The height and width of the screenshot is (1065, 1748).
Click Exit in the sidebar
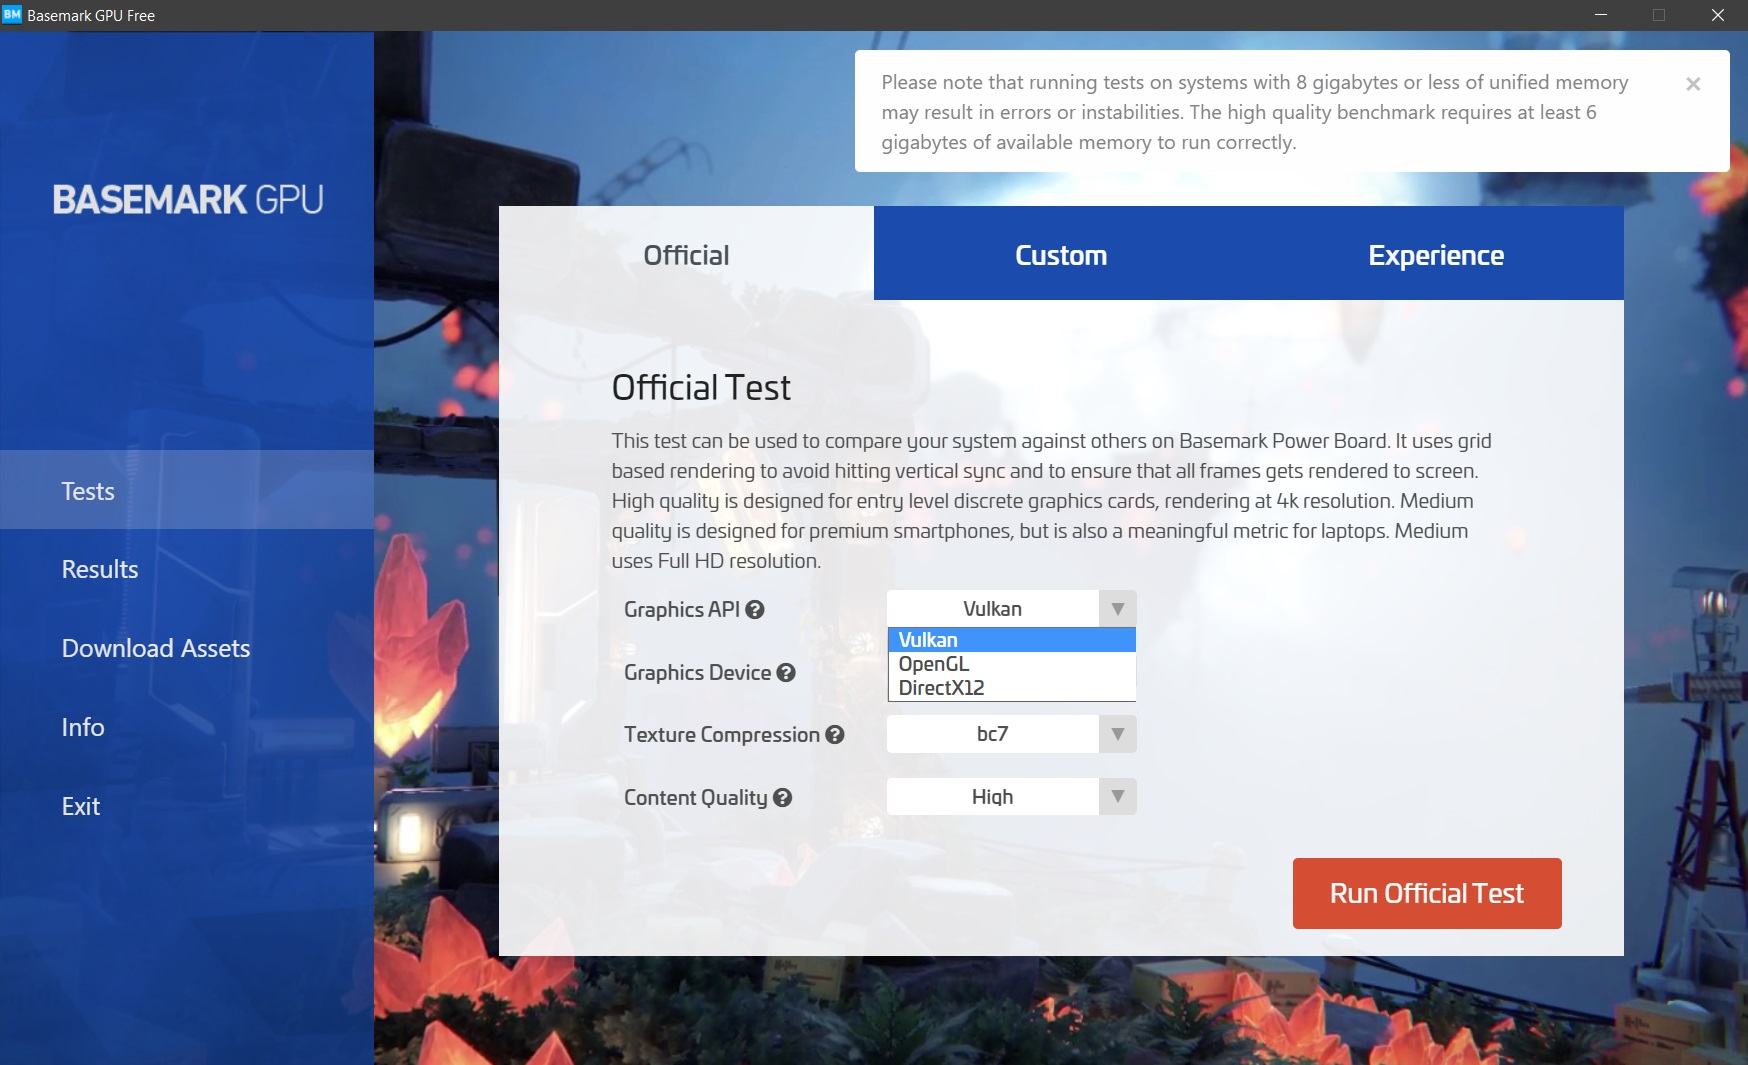click(x=187, y=806)
